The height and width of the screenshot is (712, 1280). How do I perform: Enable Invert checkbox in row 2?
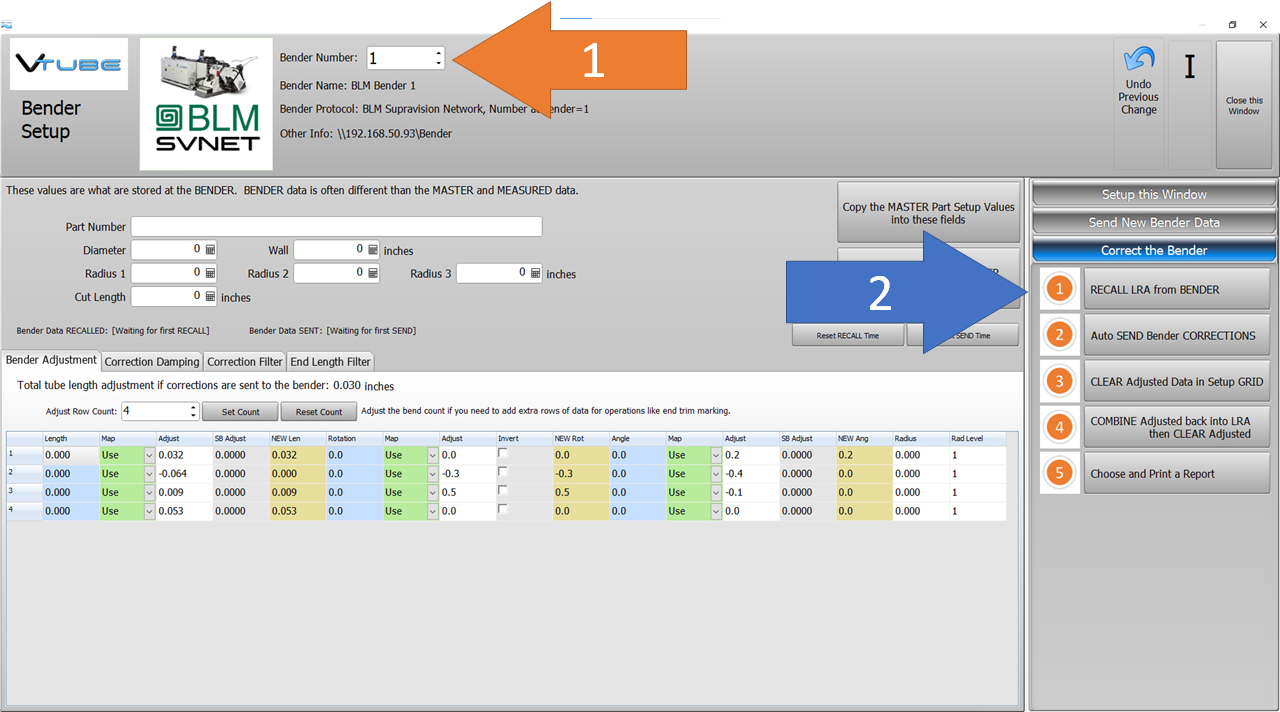click(503, 472)
